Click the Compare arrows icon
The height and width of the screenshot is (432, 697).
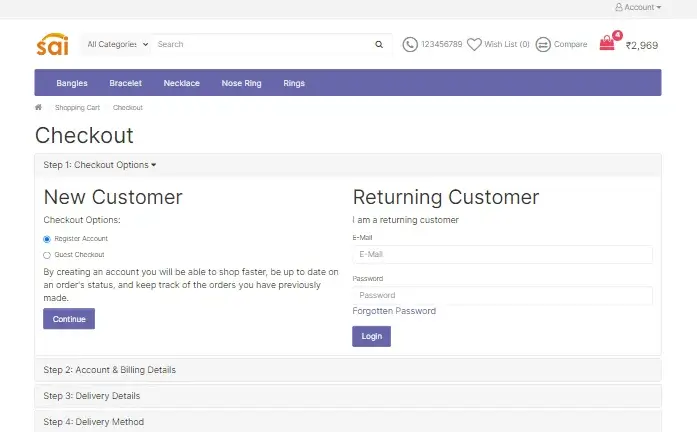[543, 45]
